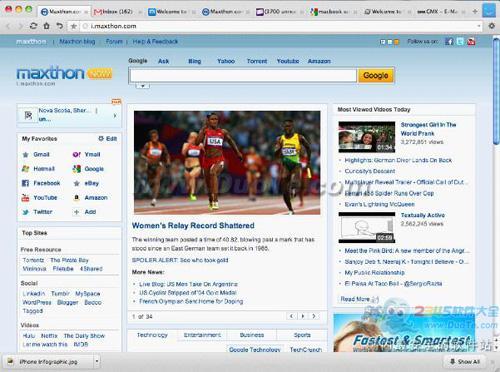Viewport: 500px width, 372px height.
Task: Open Maxthon Twitter follow icon
Action: 460,41
